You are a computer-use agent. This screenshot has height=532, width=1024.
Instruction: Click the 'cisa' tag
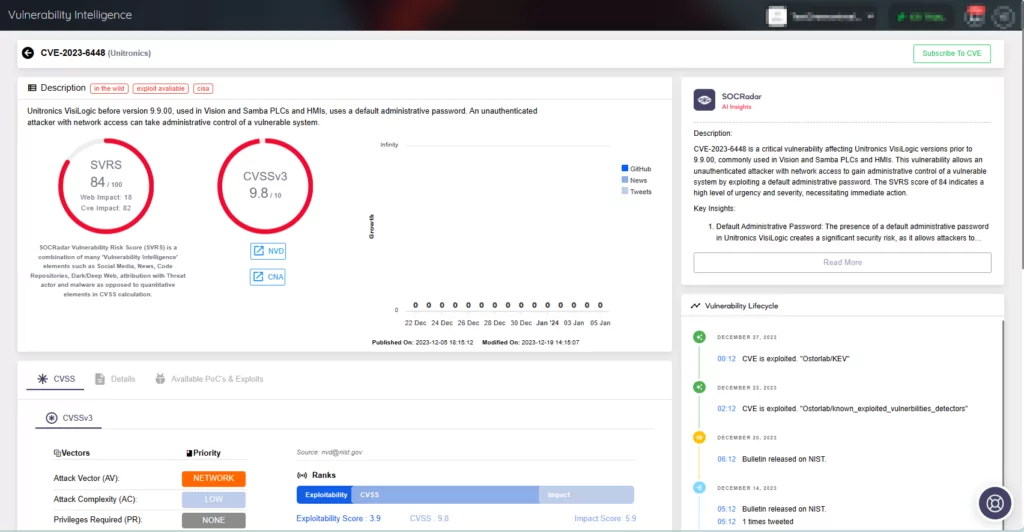pos(203,89)
